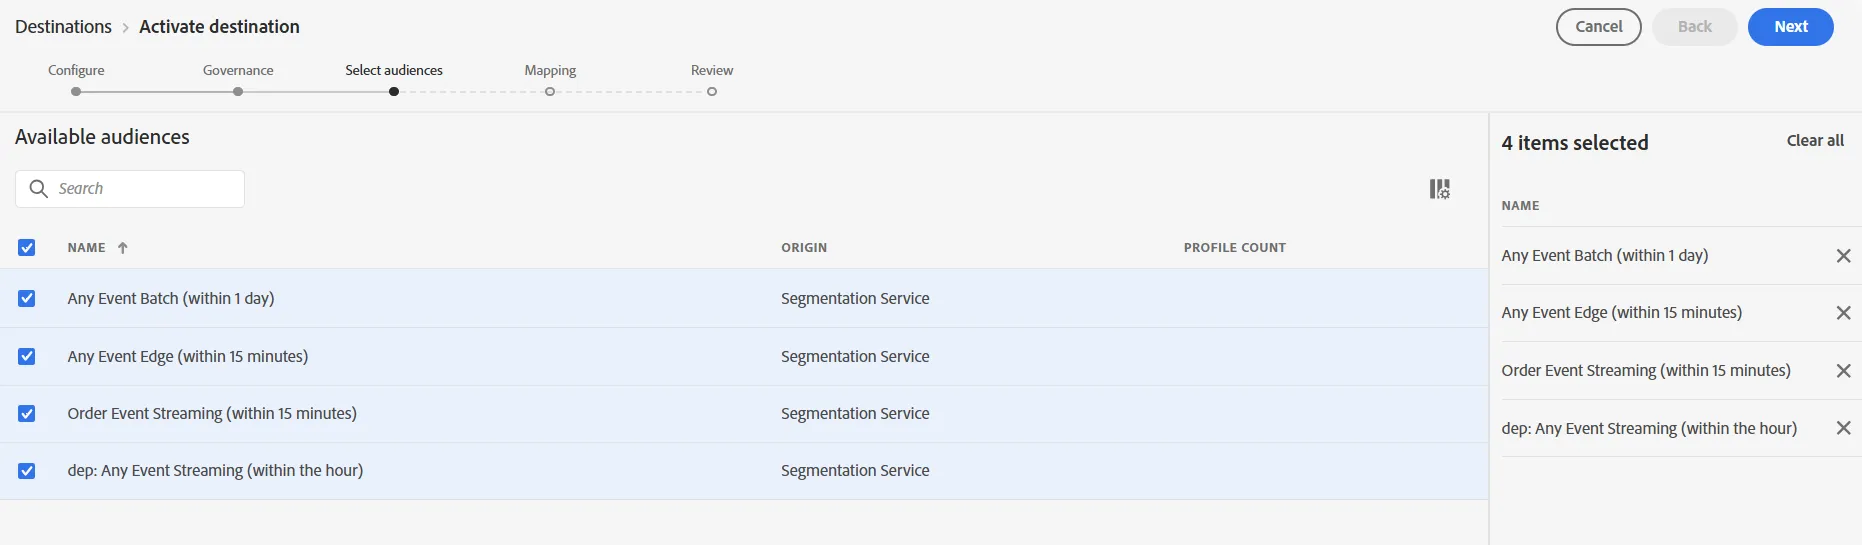Open the Destinations breadcrumb link
This screenshot has width=1862, height=545.
[63, 27]
